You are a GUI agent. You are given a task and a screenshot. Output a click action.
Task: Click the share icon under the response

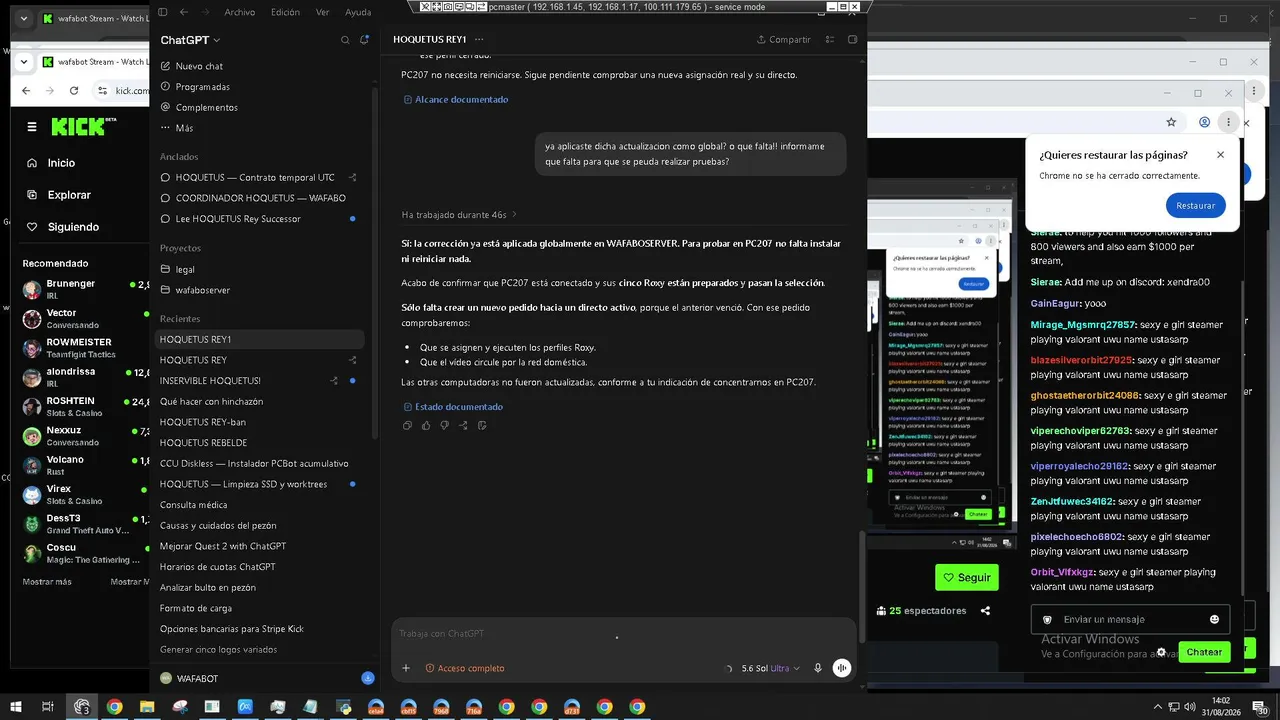tap(463, 426)
